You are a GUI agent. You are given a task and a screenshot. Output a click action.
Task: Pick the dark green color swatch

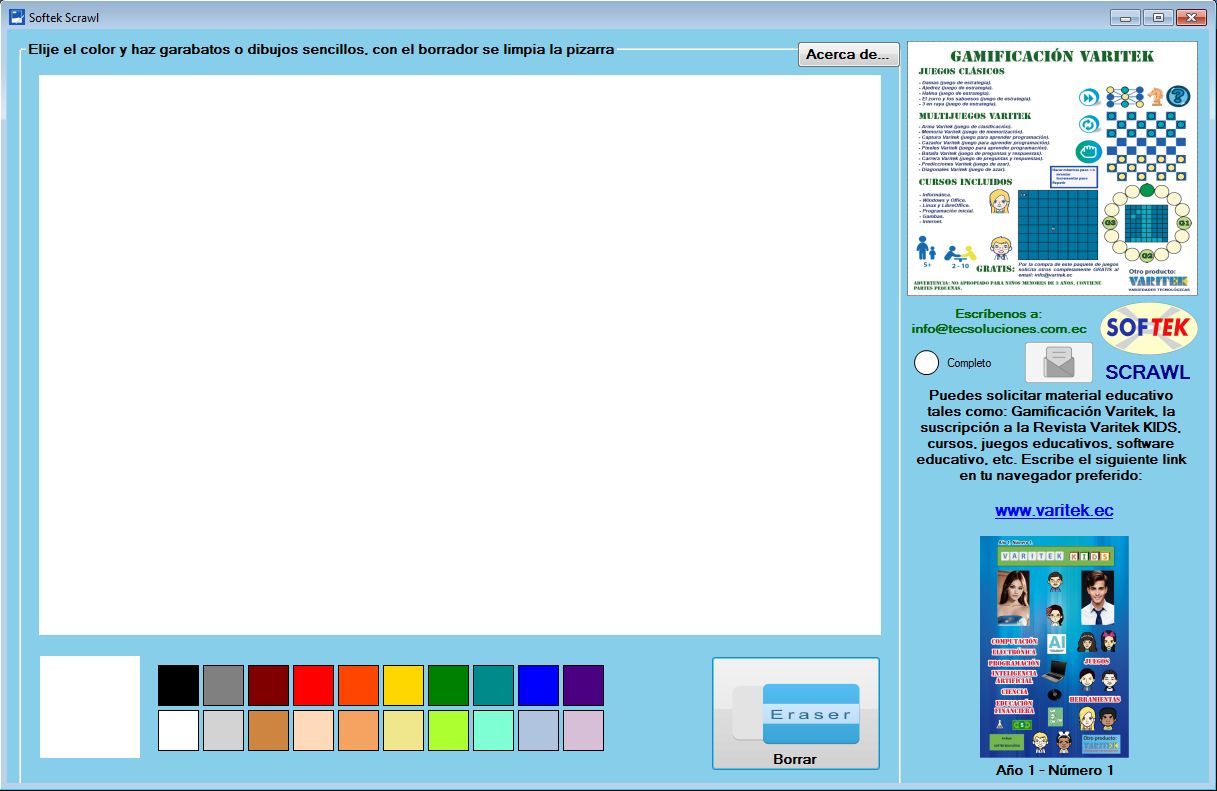click(x=448, y=685)
